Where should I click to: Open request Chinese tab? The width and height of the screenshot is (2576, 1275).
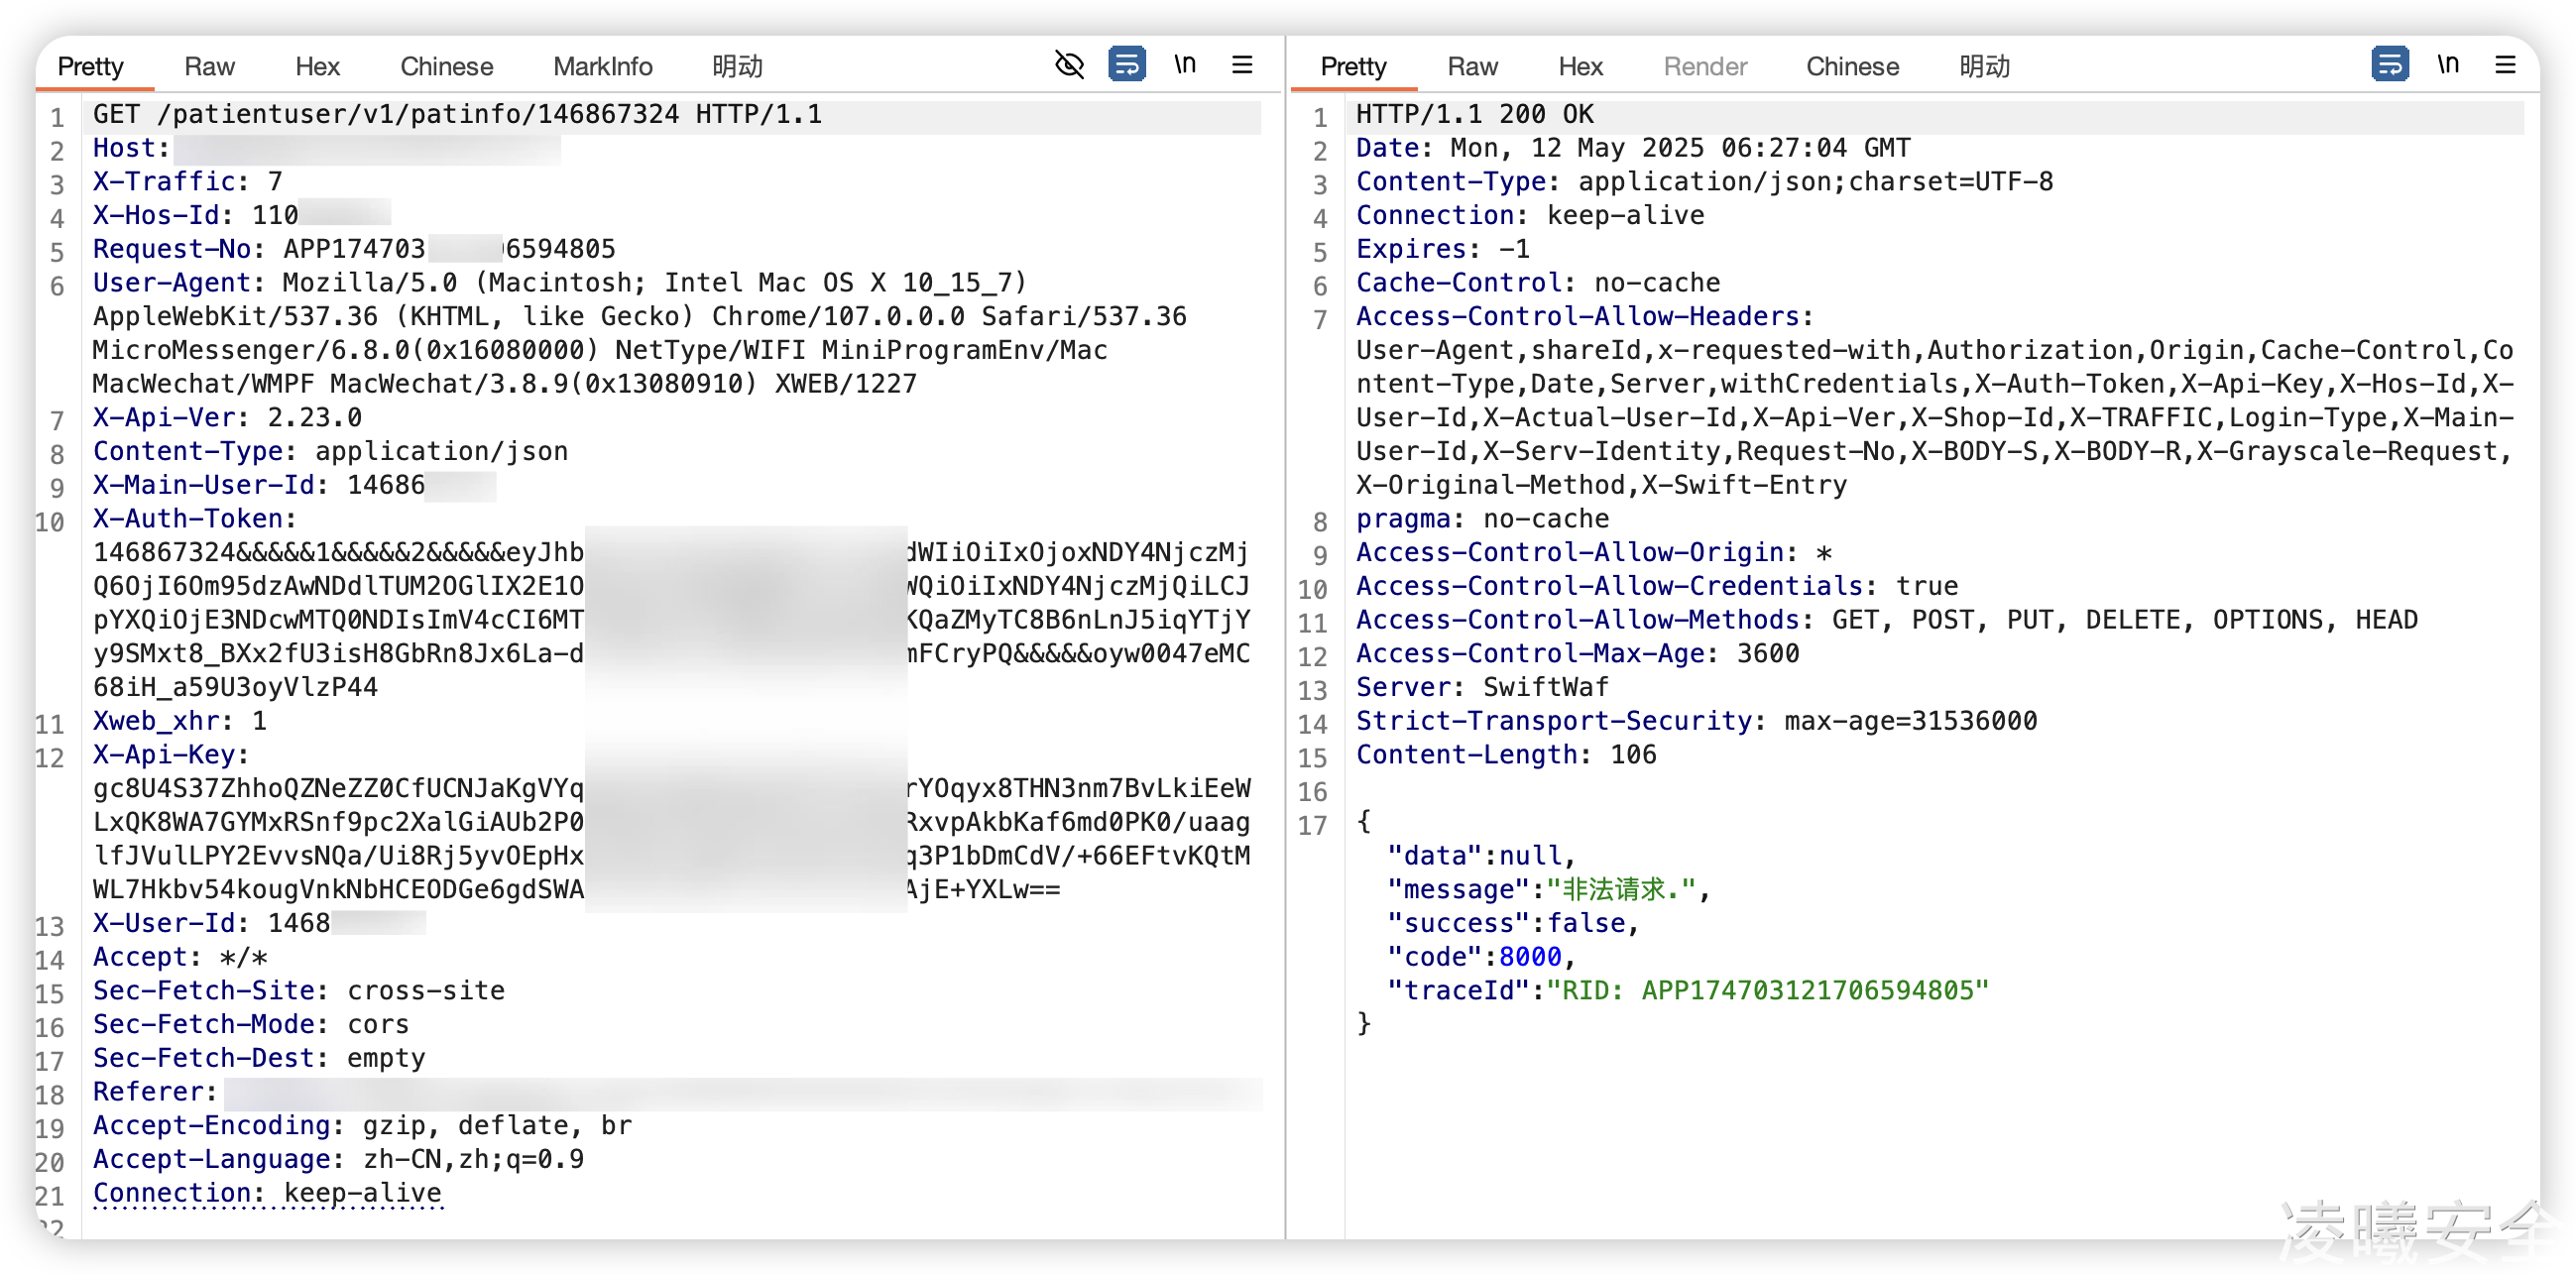(x=446, y=67)
